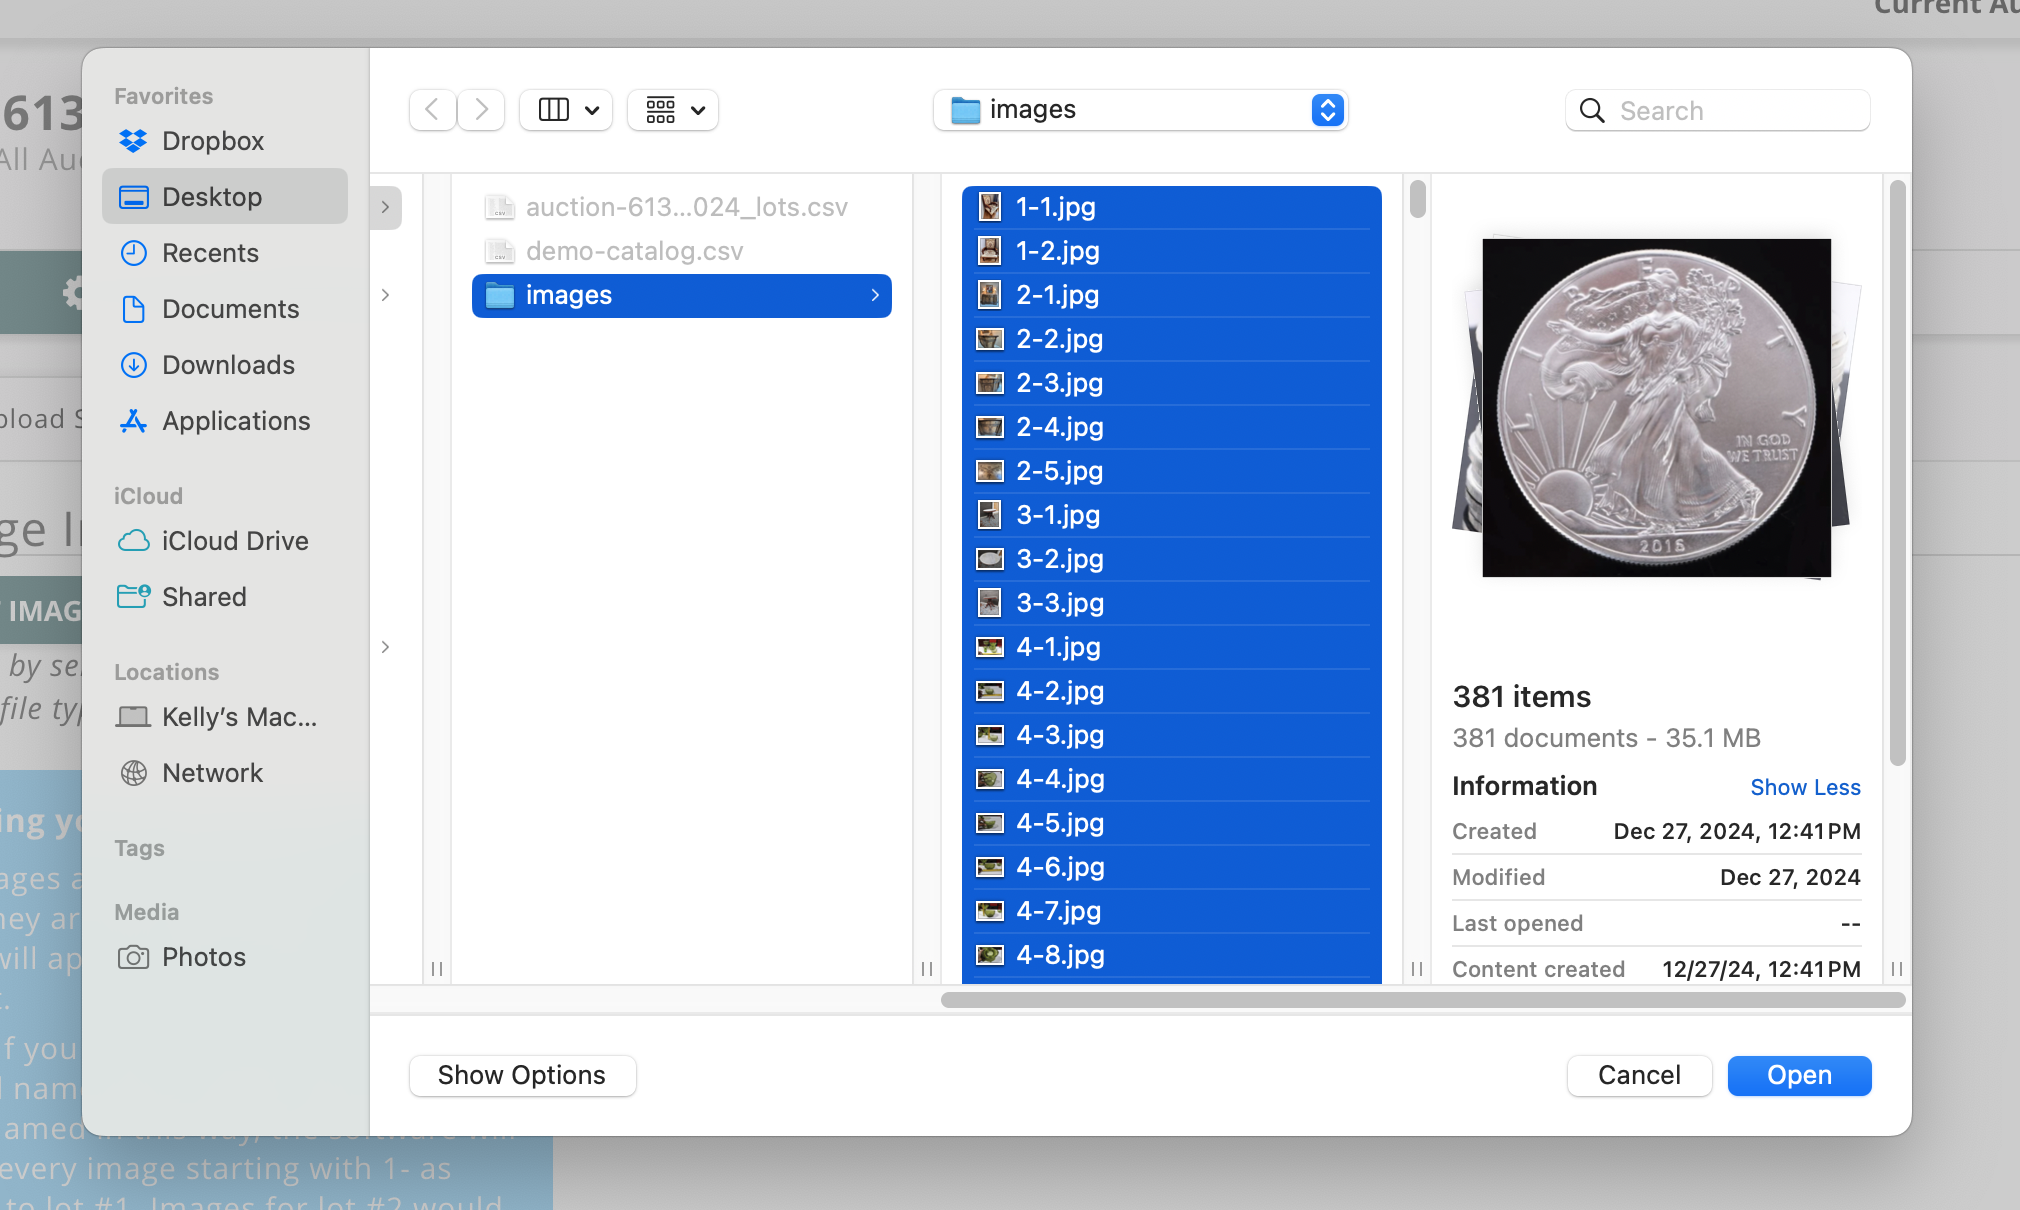Select Desktop in the Favorites sidebar
This screenshot has height=1210, width=2020.
(212, 196)
